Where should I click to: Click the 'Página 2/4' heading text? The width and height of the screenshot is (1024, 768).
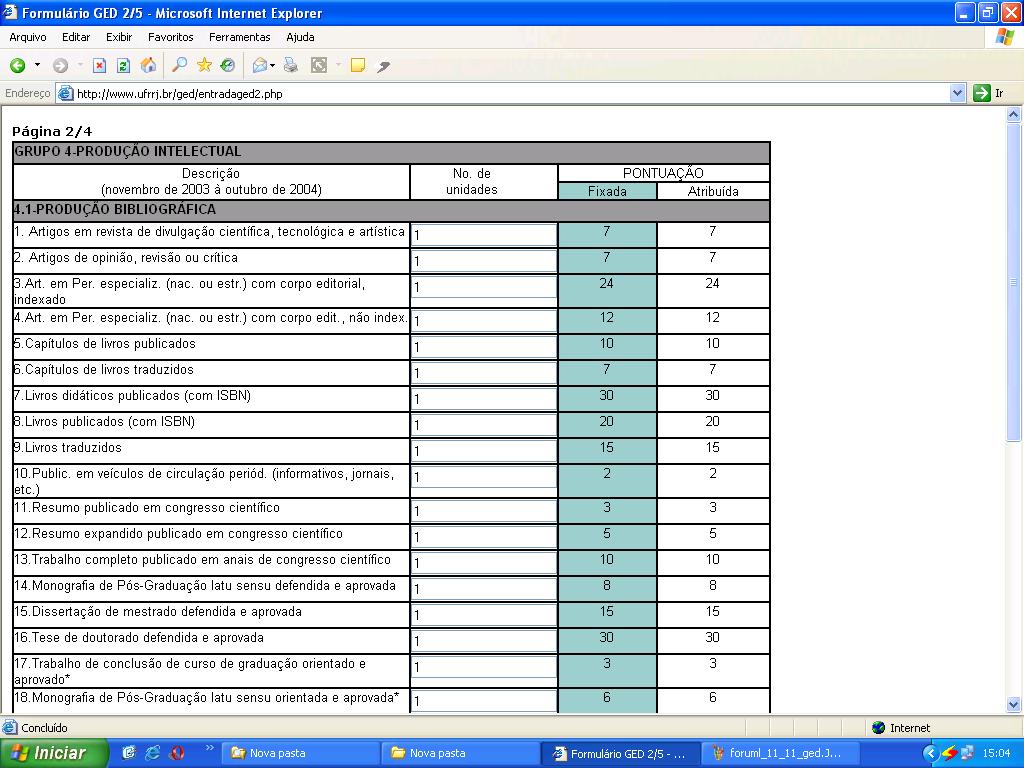[x=52, y=131]
